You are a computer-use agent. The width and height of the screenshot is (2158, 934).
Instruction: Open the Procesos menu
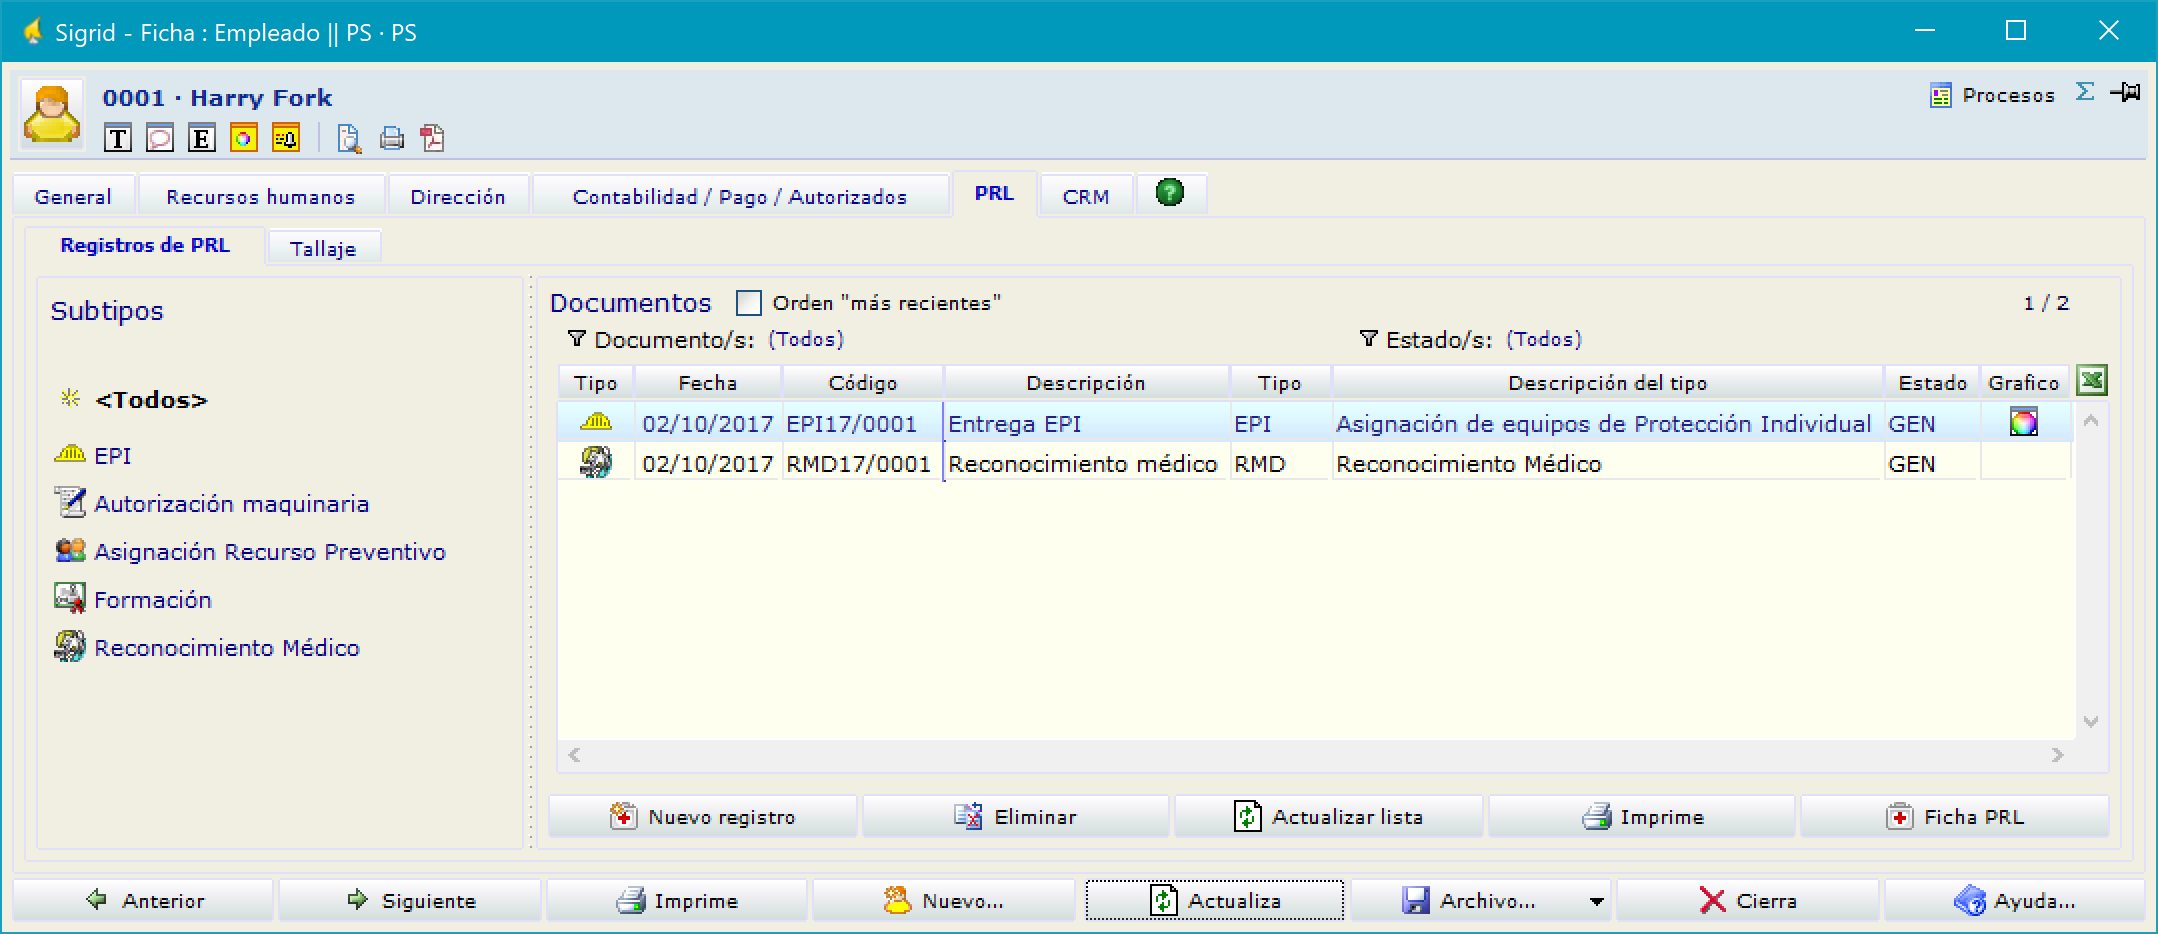click(1991, 95)
